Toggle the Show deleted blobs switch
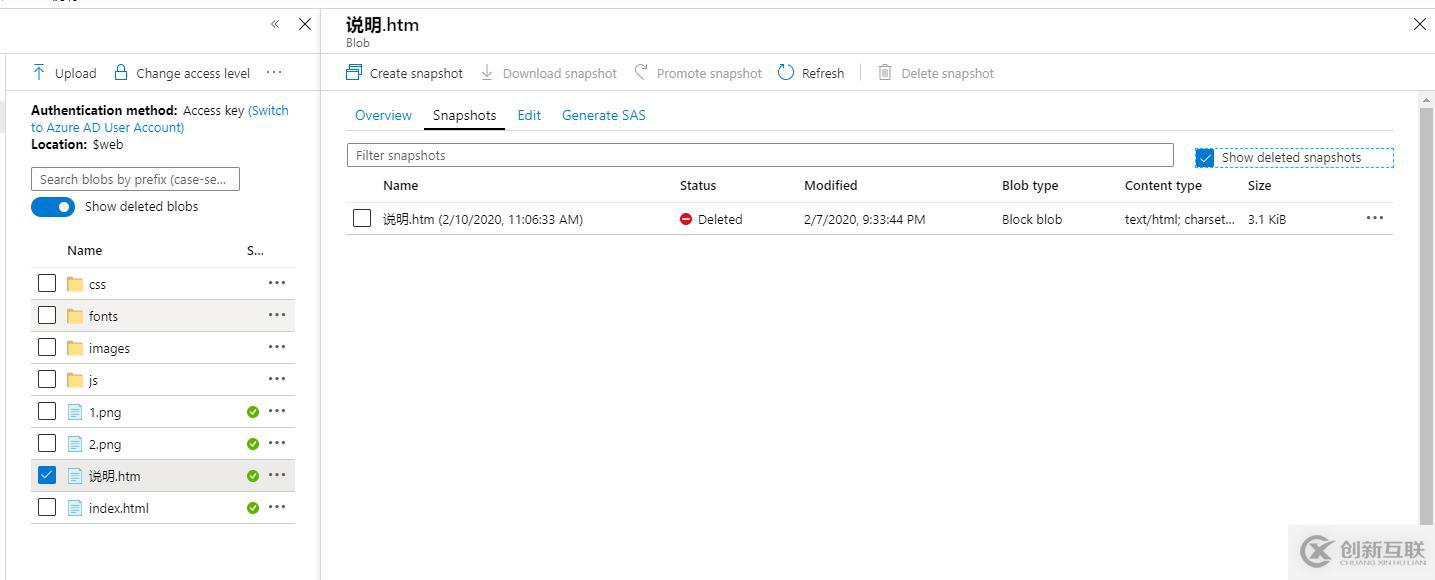 [53, 207]
